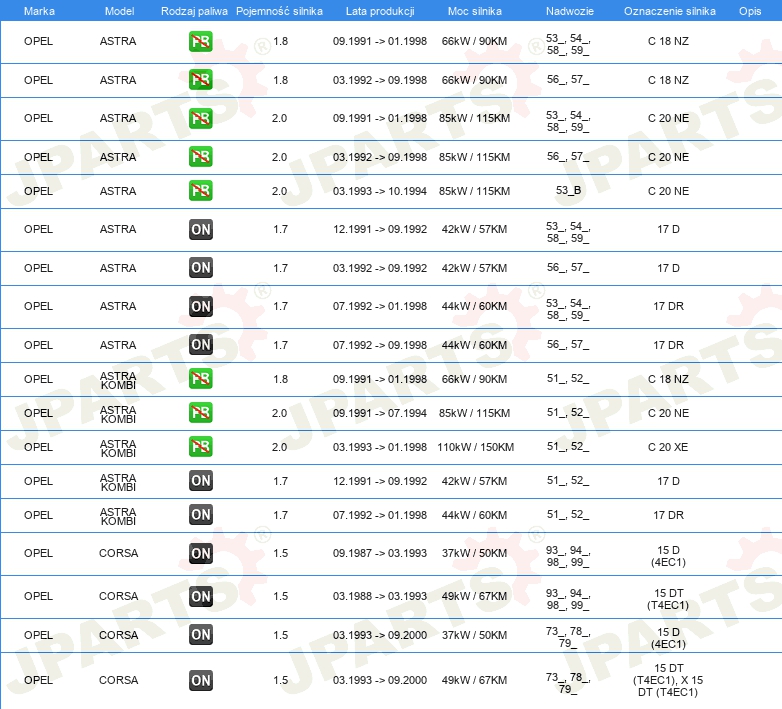Click the ON diesel icon in the 03.1992 -> 09.1992 row
This screenshot has height=709, width=782.
click(x=200, y=268)
